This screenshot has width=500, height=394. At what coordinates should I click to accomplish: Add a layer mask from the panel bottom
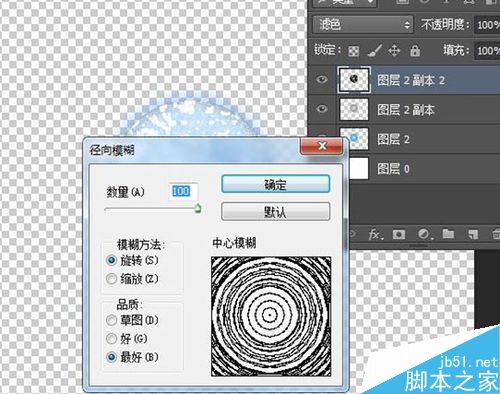click(x=399, y=234)
